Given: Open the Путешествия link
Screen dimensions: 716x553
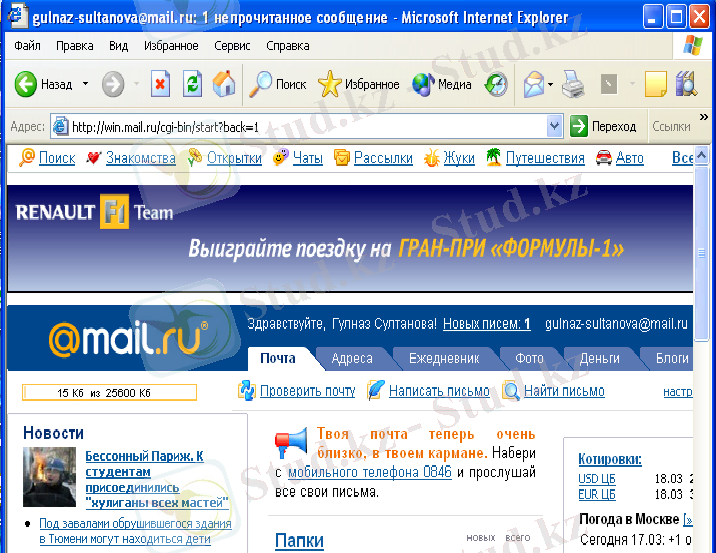Looking at the screenshot, I should (545, 158).
